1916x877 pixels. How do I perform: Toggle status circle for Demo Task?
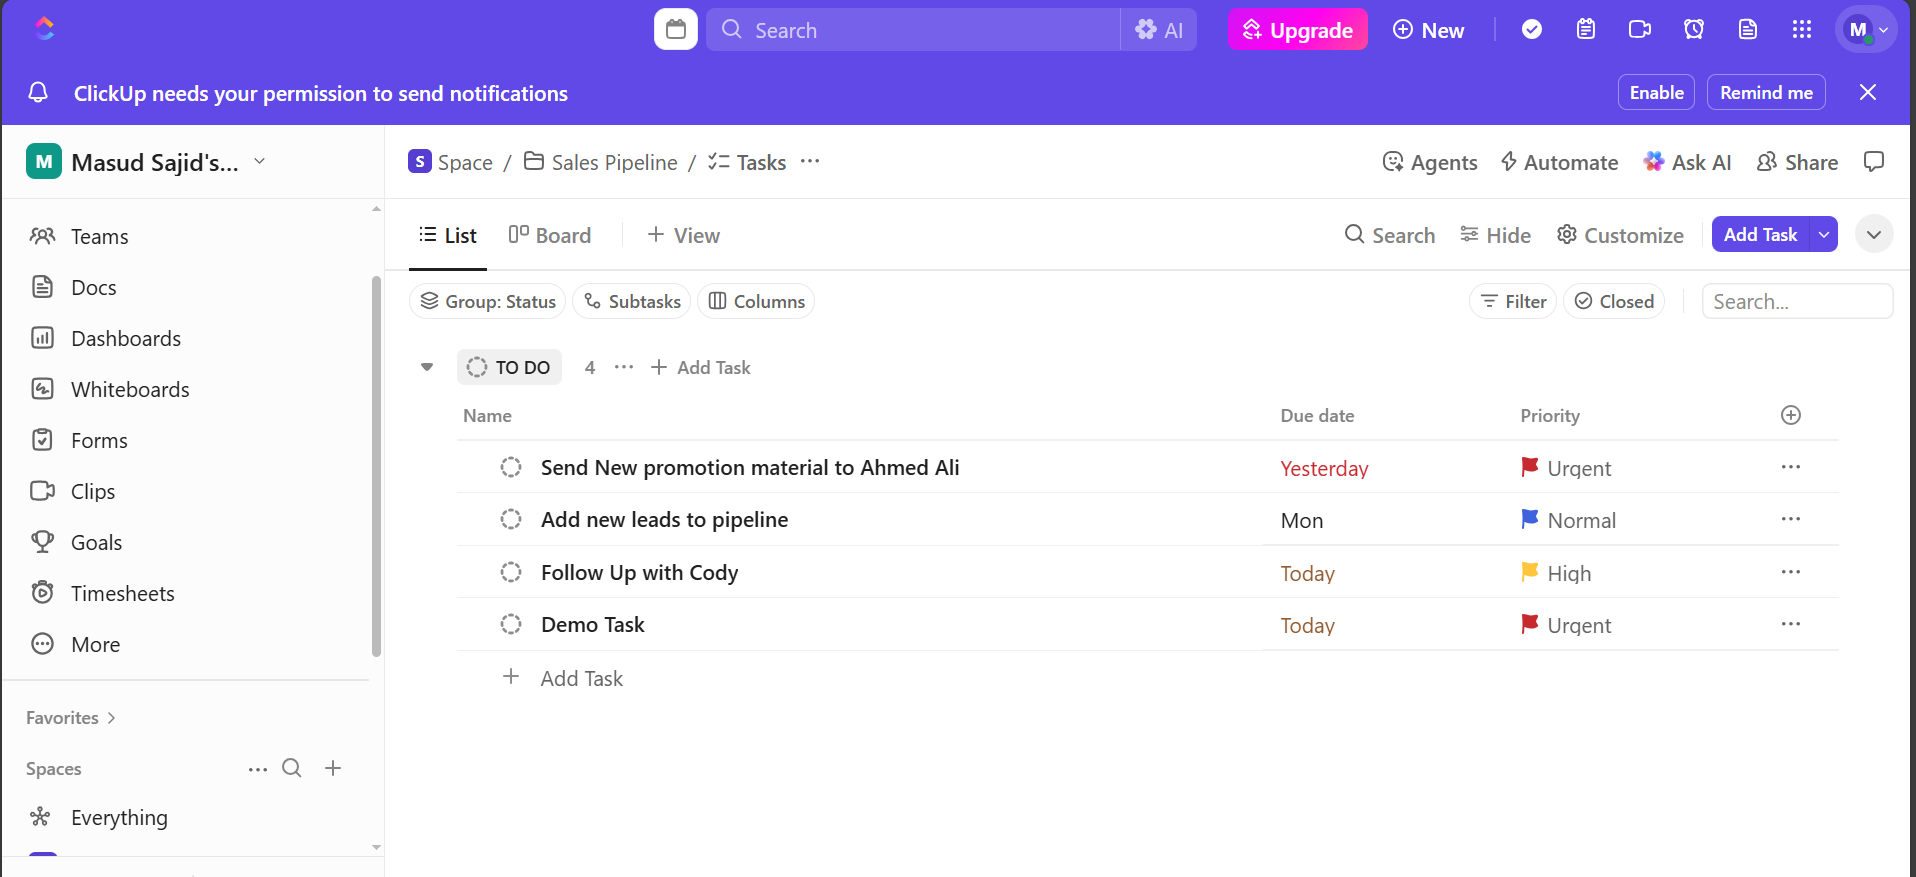(x=511, y=624)
